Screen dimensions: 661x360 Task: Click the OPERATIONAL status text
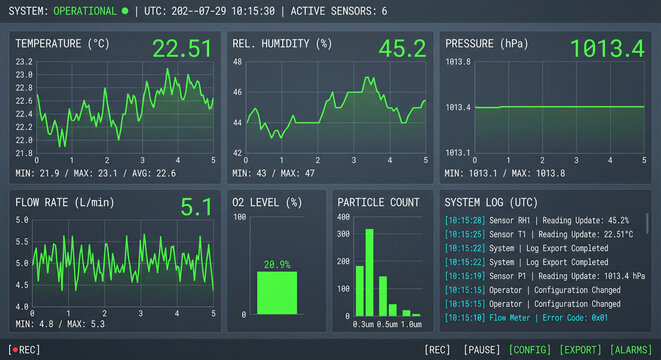[x=85, y=11]
